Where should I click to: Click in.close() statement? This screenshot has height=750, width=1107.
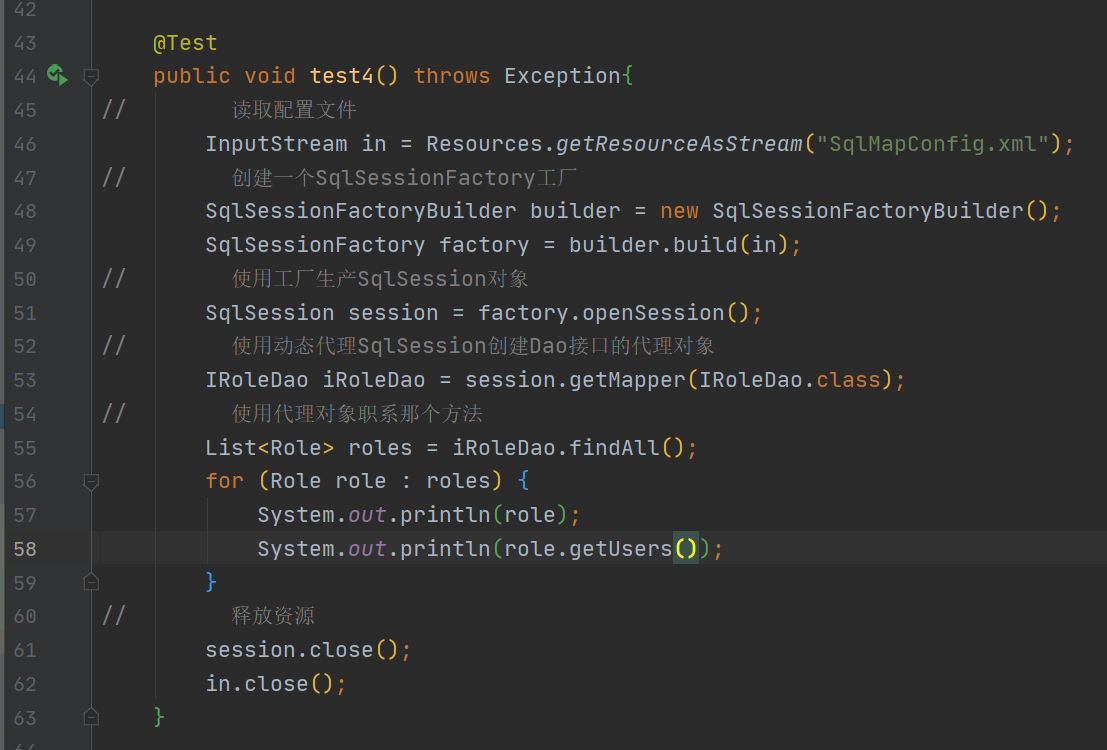(275, 684)
